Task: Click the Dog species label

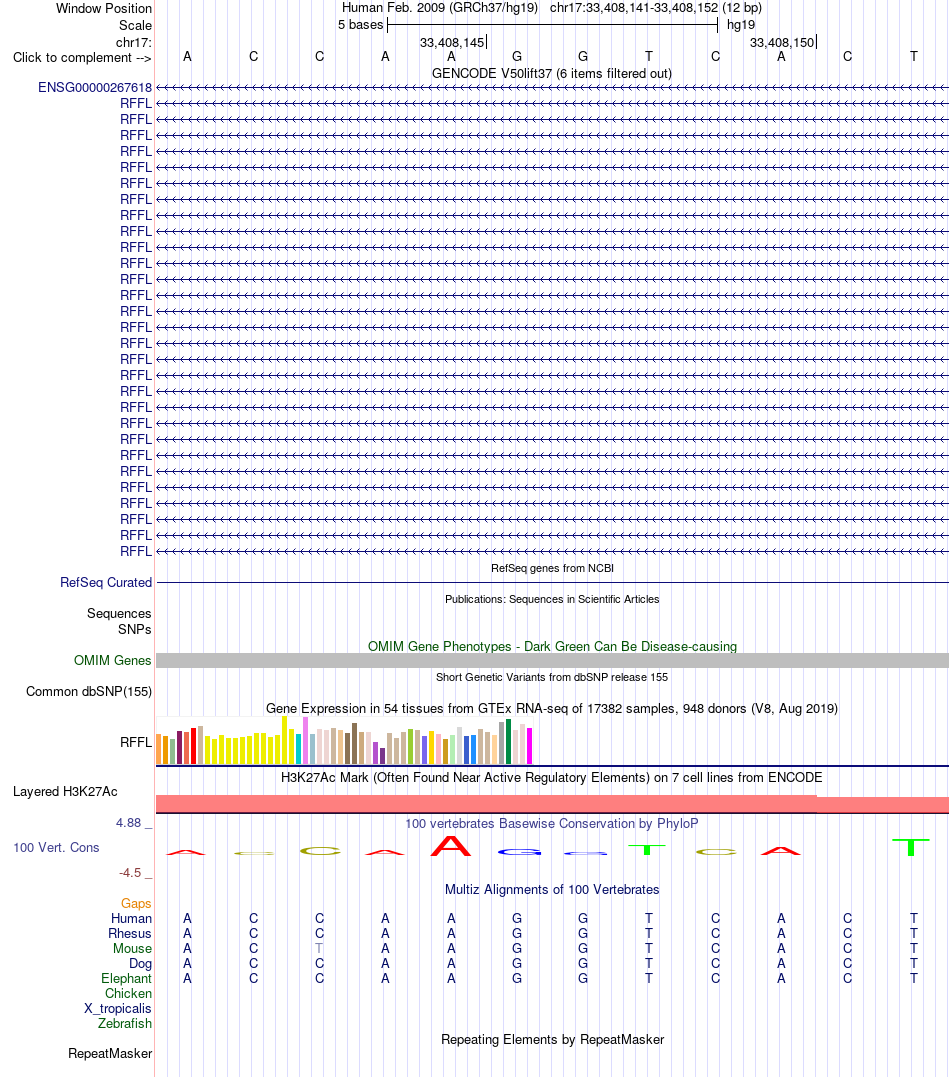Action: coord(140,964)
